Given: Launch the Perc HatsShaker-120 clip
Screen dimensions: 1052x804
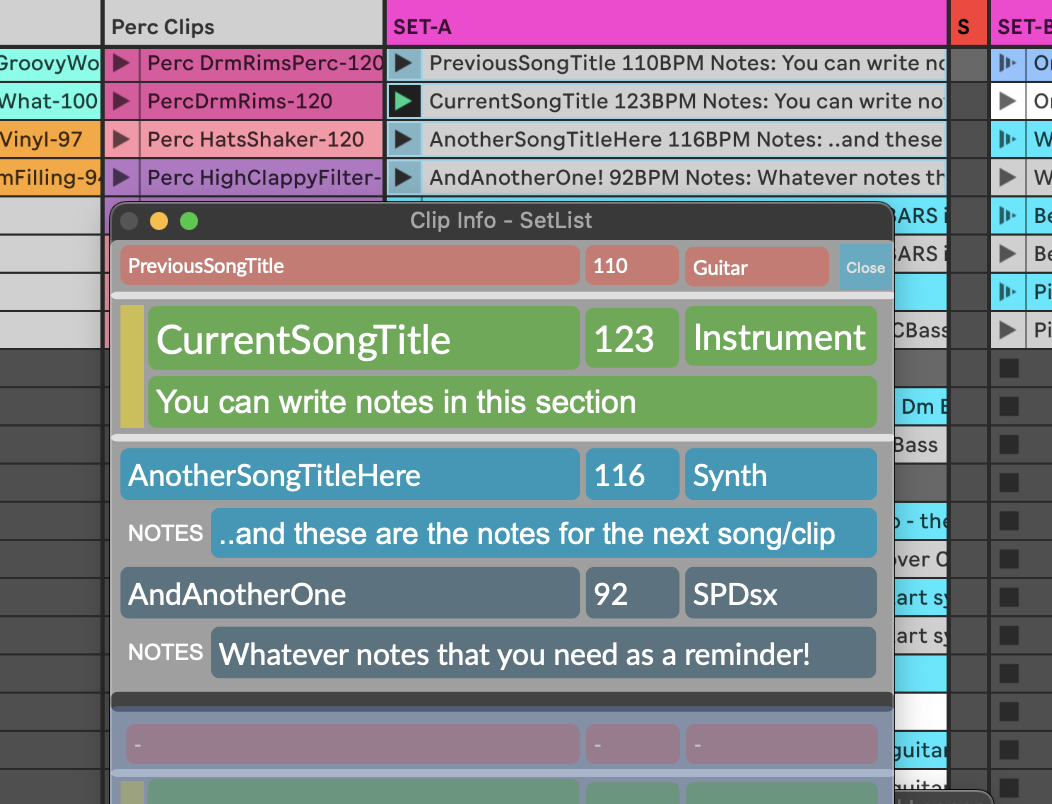Looking at the screenshot, I should (121, 140).
